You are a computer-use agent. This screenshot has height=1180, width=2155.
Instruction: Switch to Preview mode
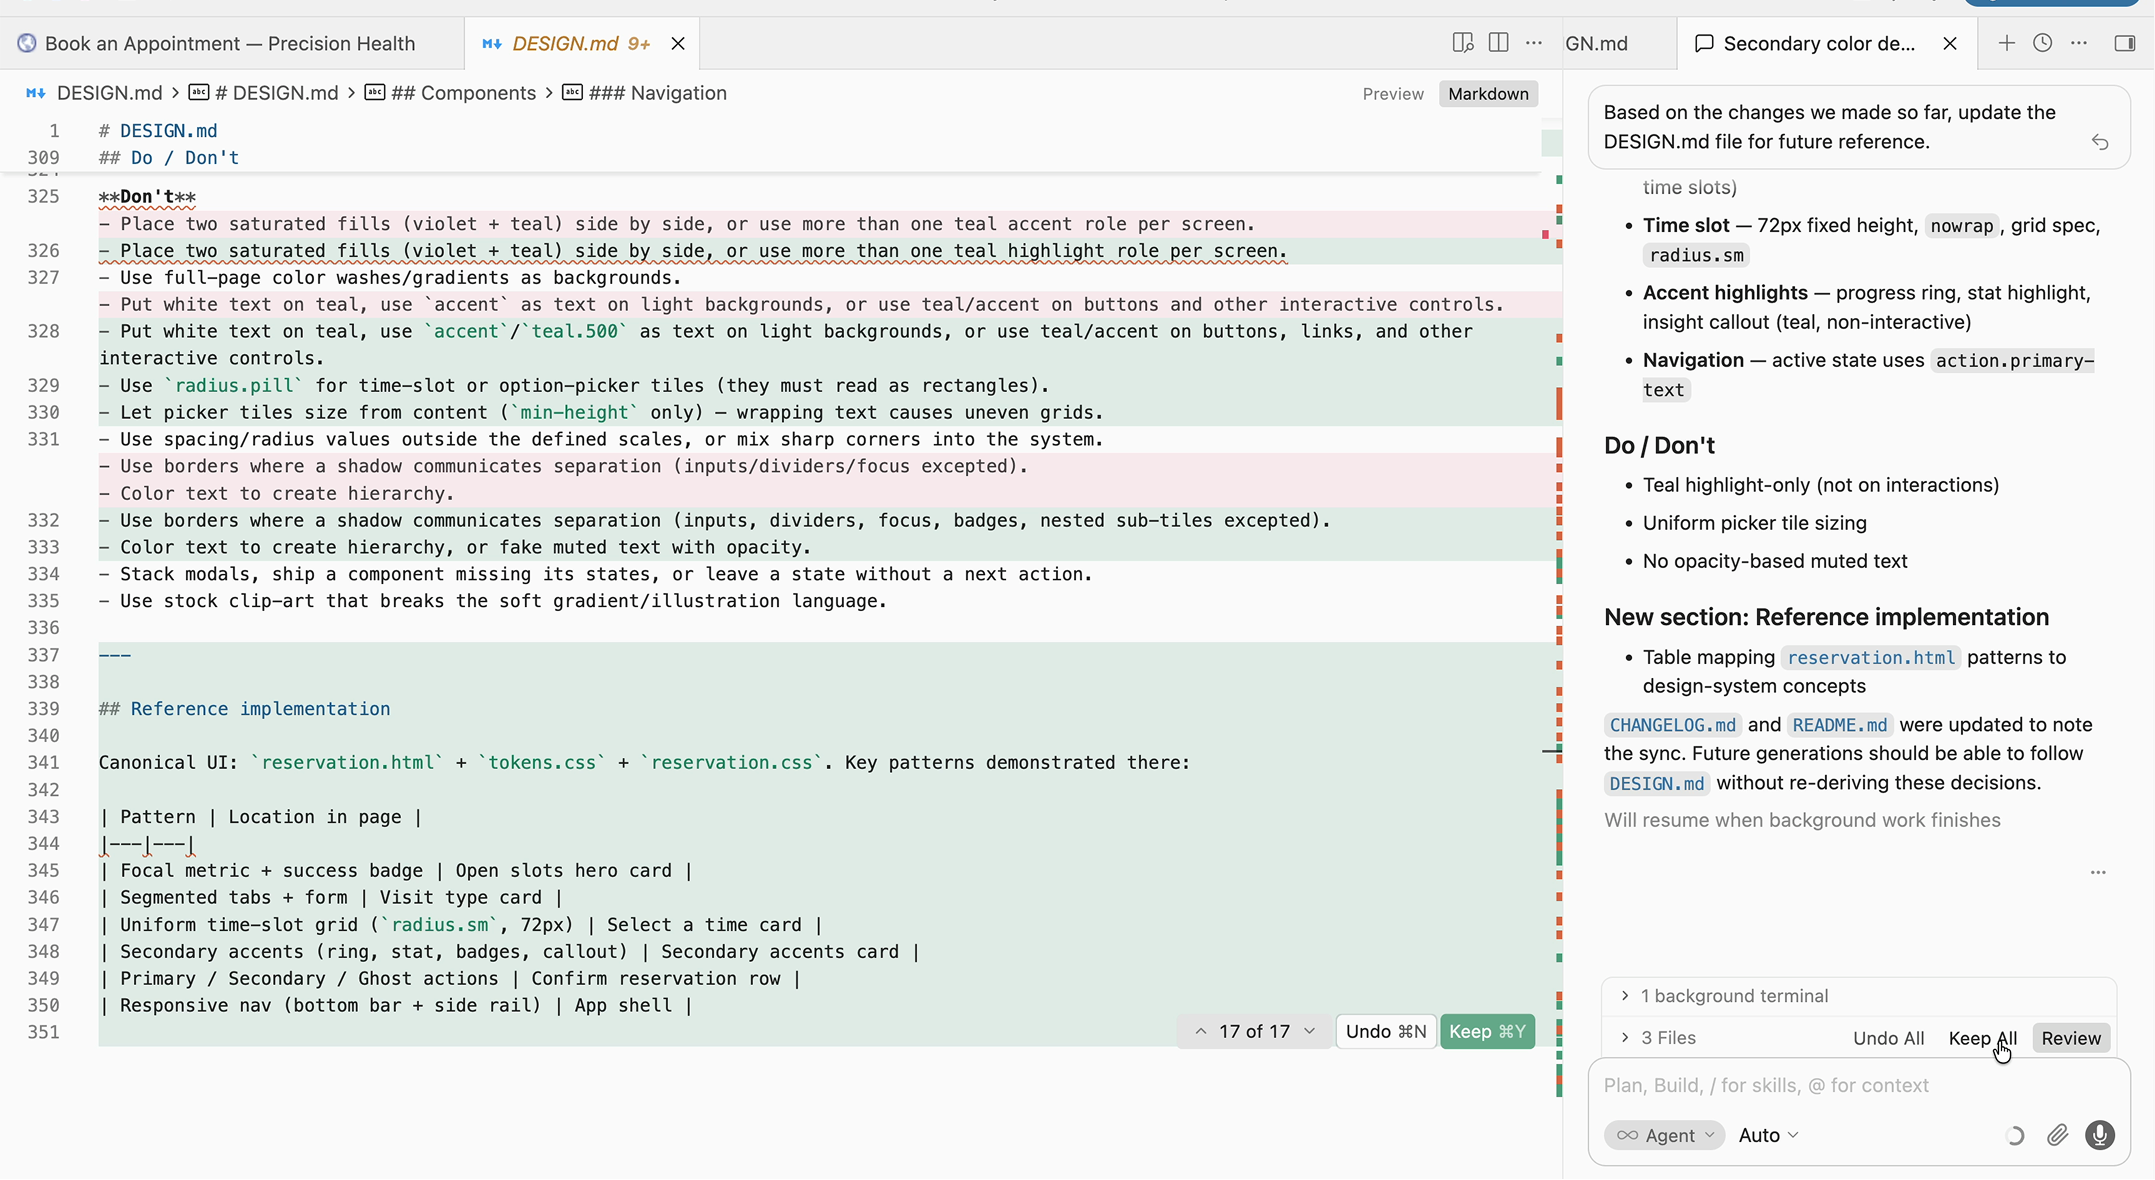tap(1392, 94)
